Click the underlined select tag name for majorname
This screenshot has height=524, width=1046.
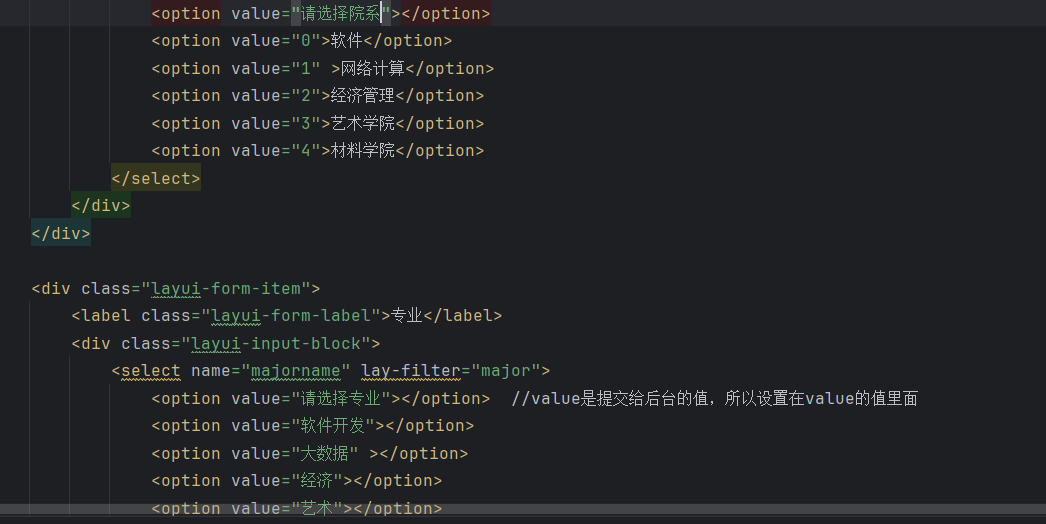[151, 371]
